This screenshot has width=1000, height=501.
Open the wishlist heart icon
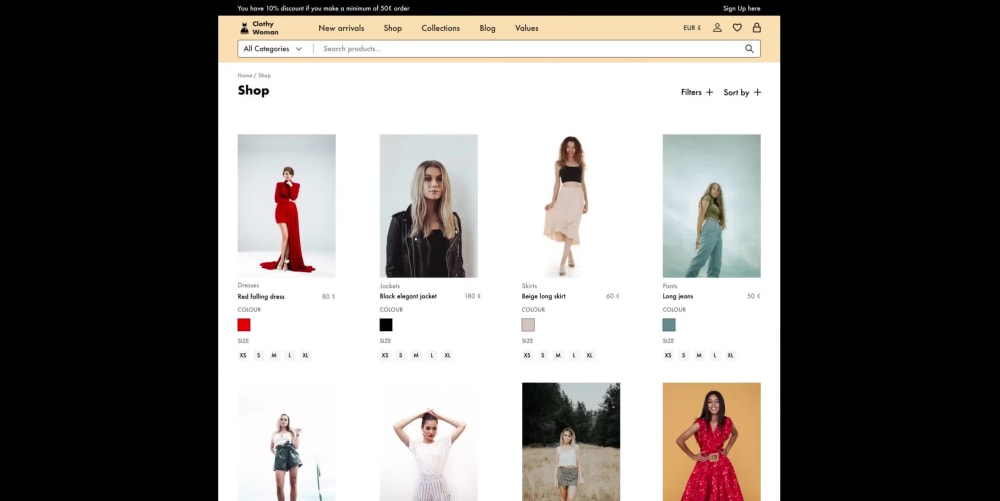click(737, 28)
